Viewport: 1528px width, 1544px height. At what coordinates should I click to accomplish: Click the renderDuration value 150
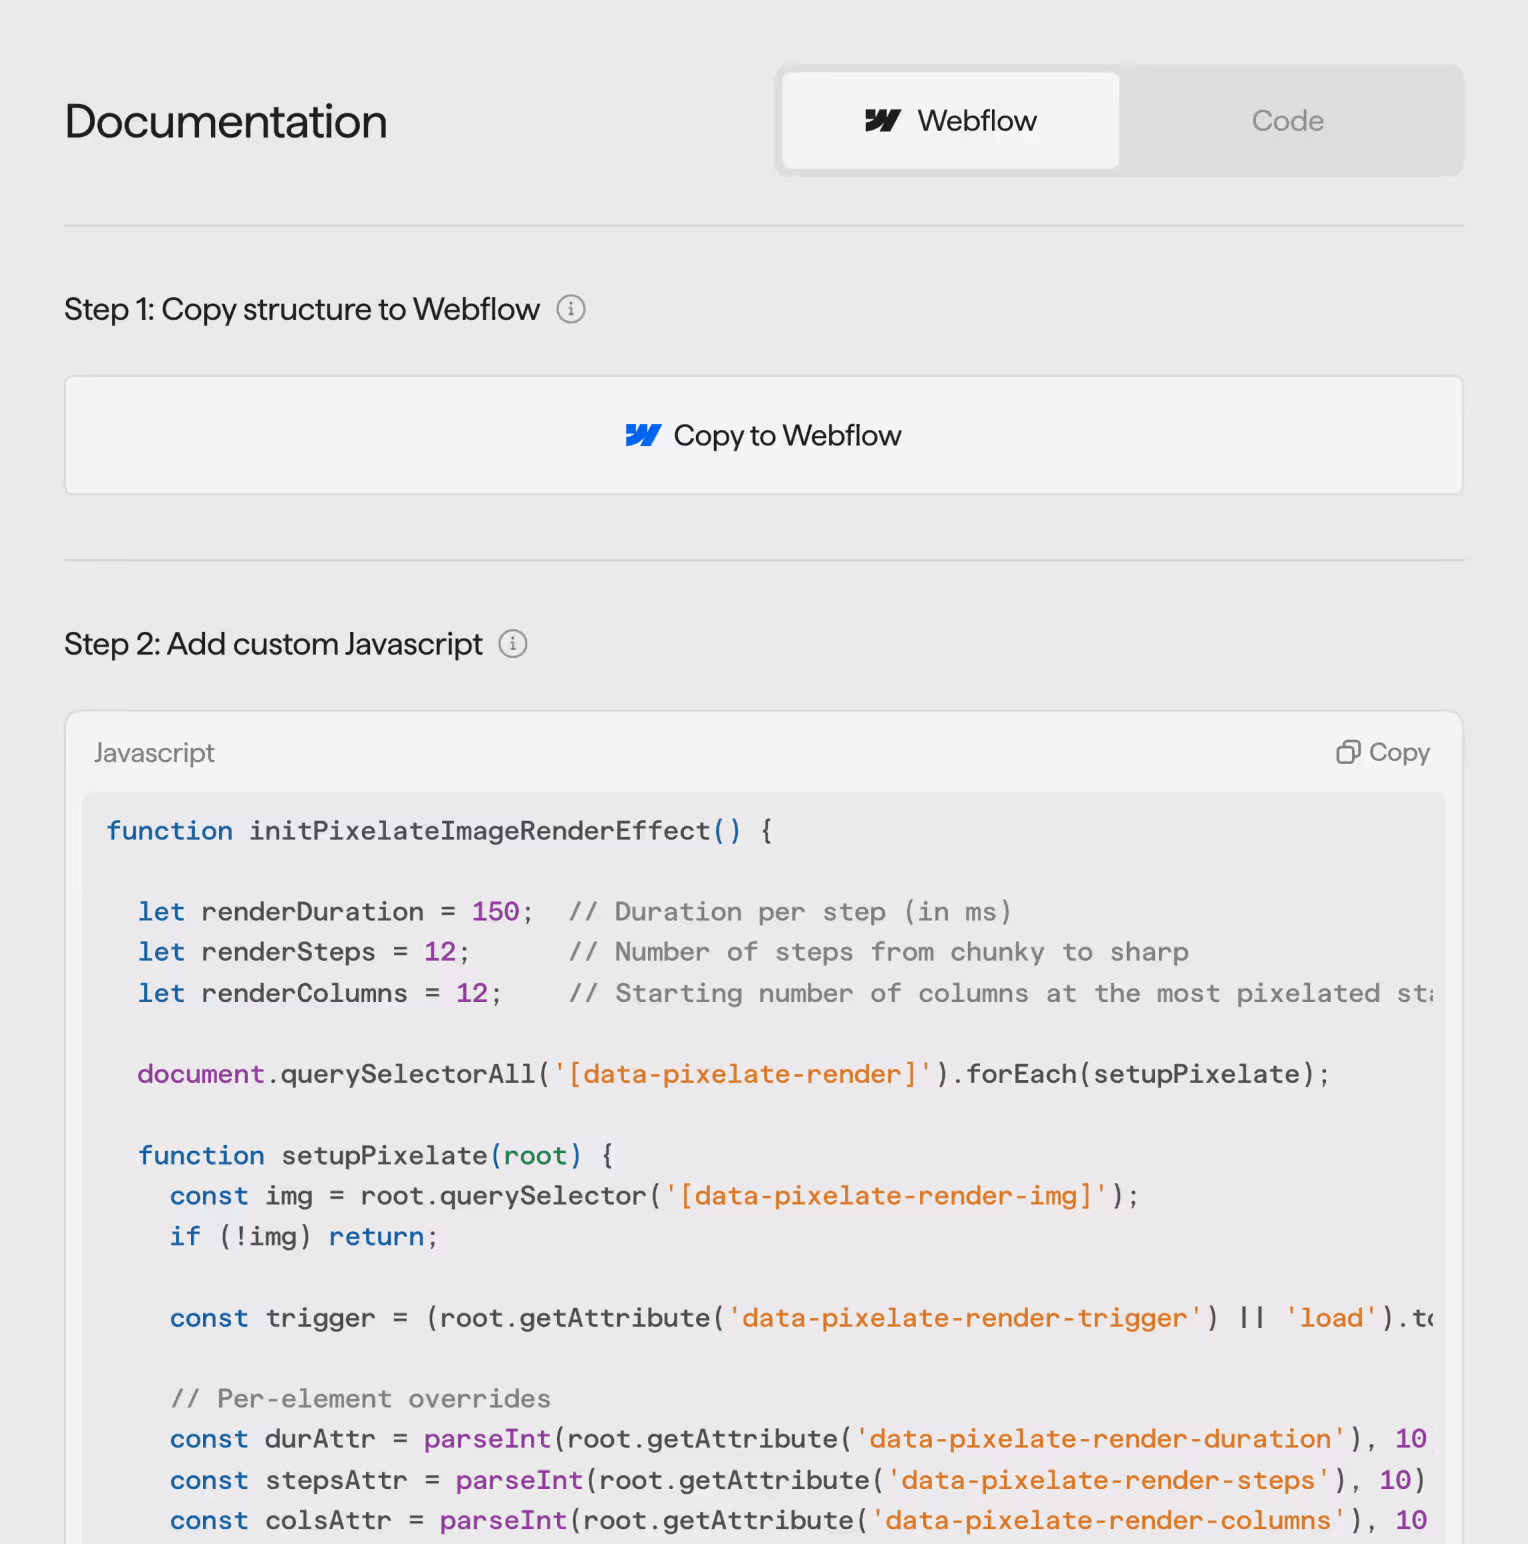pos(495,911)
